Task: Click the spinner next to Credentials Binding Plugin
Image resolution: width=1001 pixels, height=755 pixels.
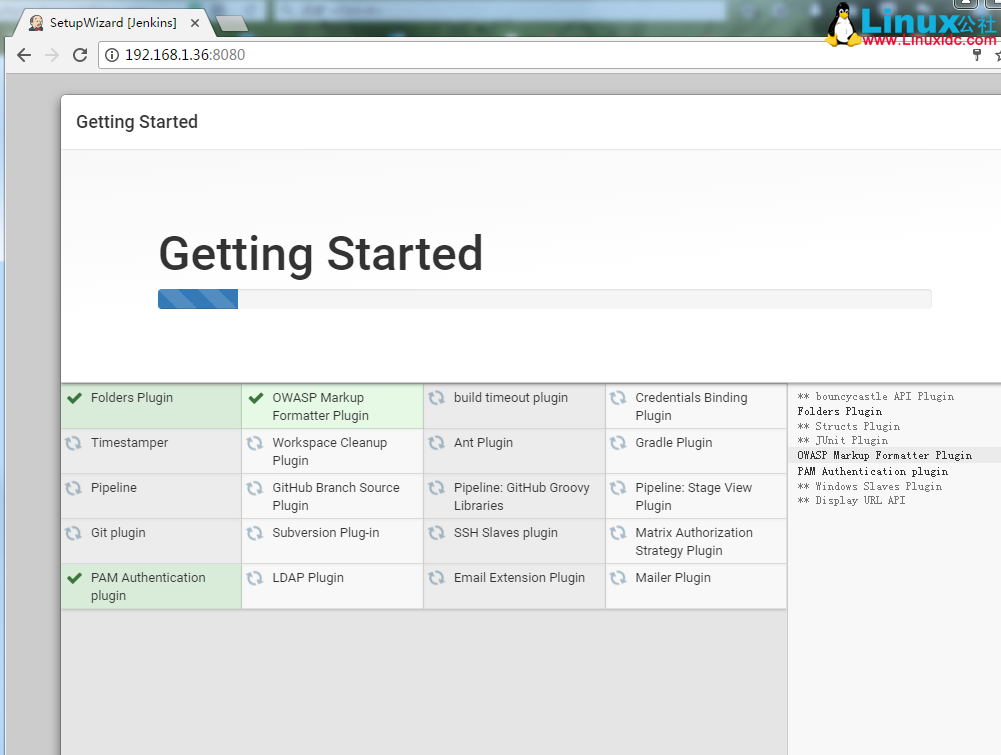Action: pyautogui.click(x=619, y=397)
